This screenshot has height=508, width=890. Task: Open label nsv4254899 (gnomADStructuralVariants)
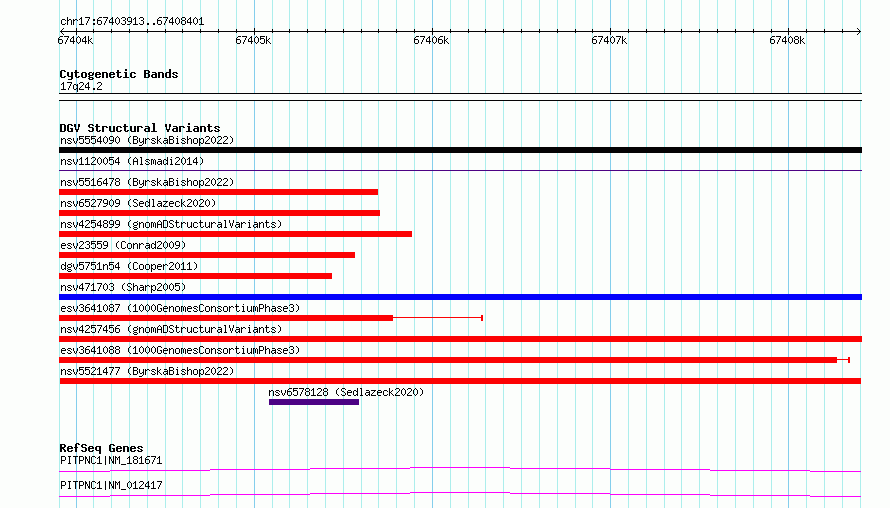171,224
